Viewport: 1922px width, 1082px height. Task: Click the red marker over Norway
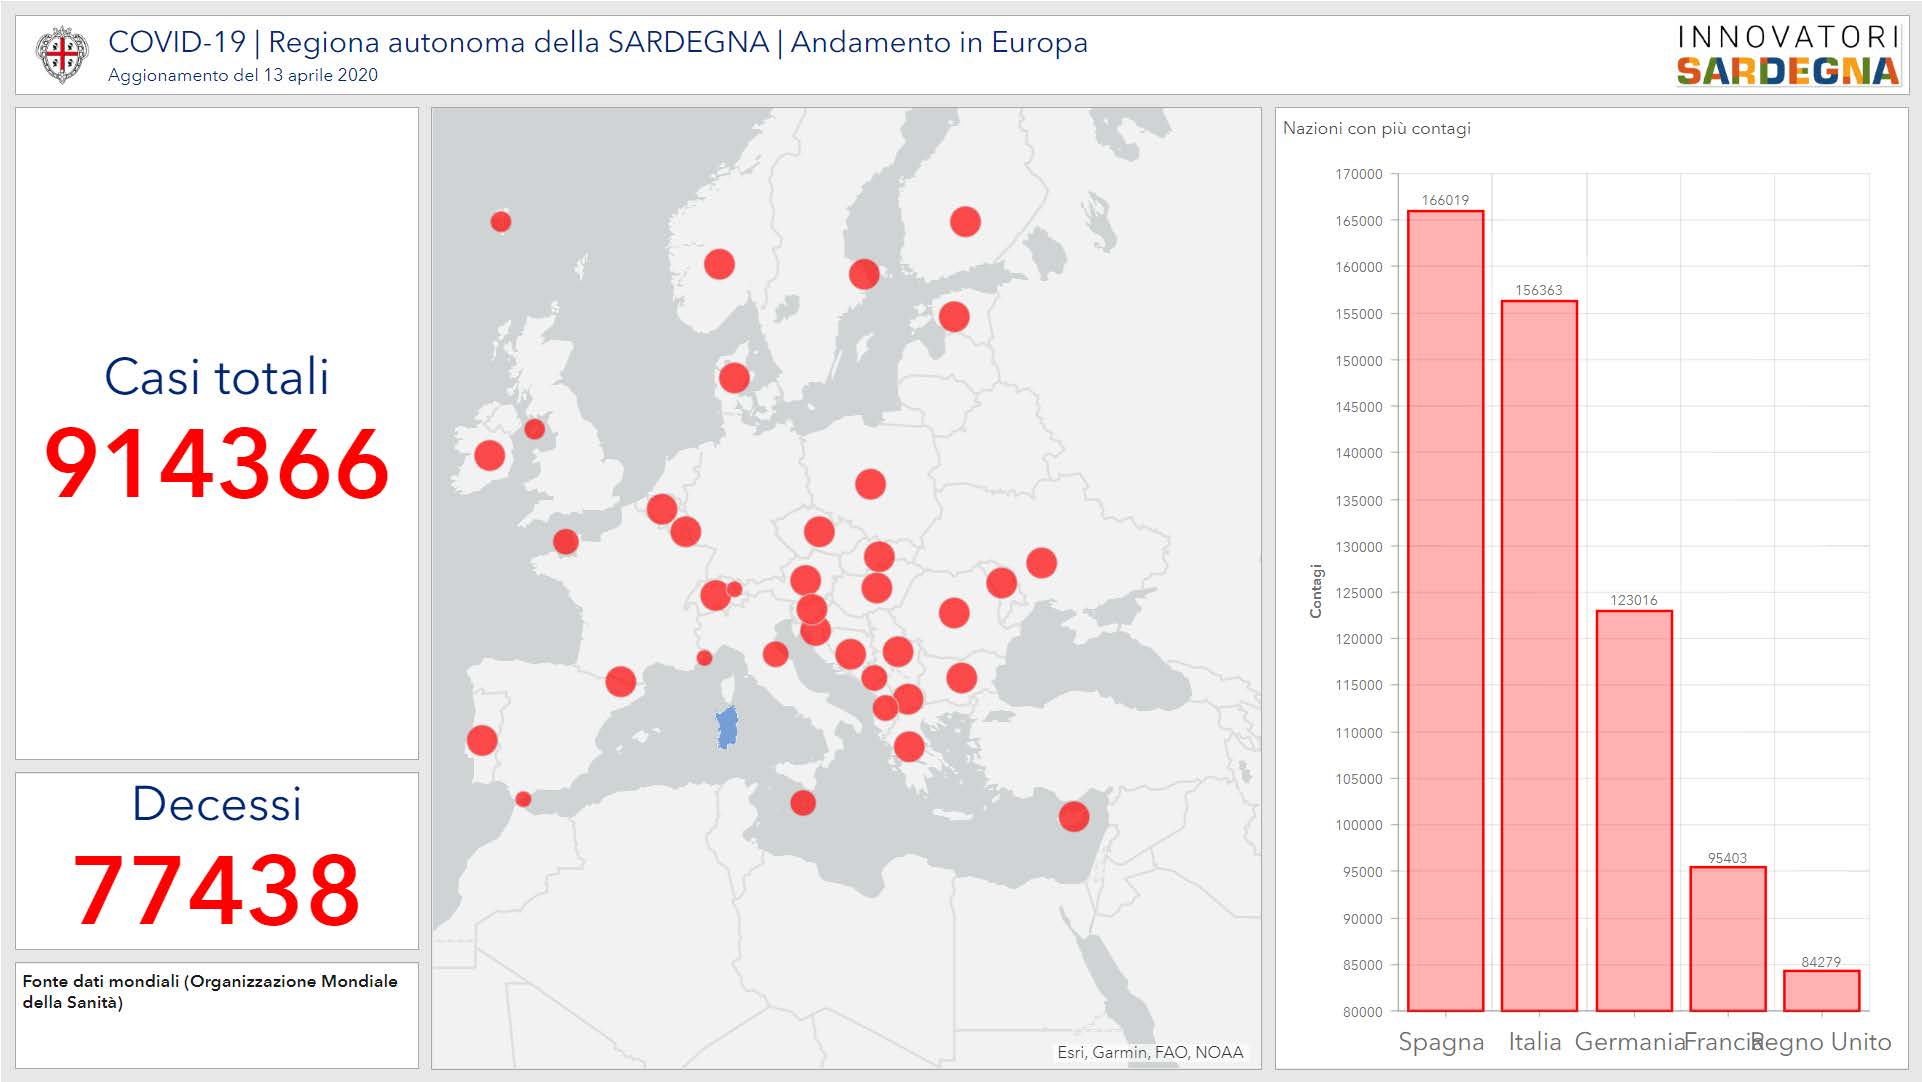click(x=719, y=264)
